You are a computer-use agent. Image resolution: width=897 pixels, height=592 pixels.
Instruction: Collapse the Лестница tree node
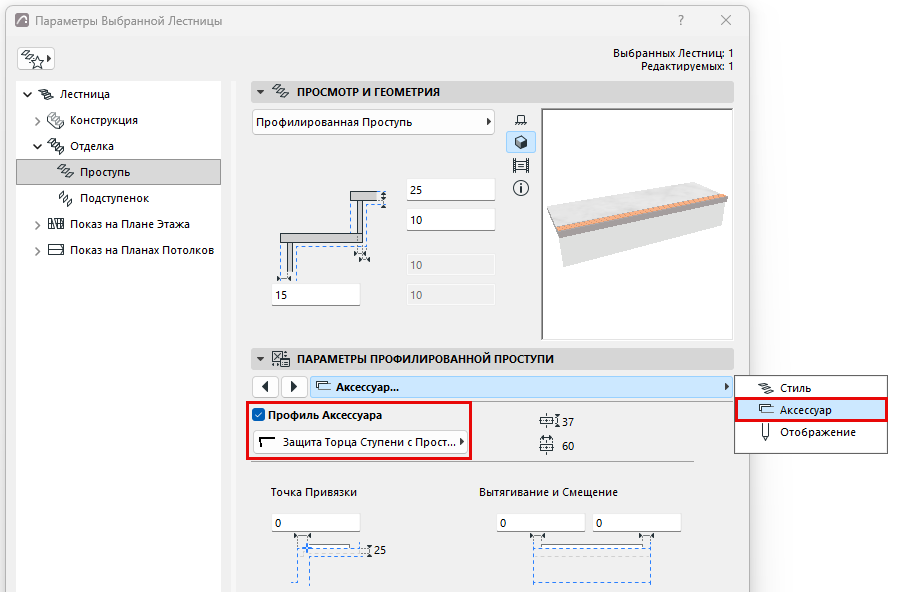point(27,94)
